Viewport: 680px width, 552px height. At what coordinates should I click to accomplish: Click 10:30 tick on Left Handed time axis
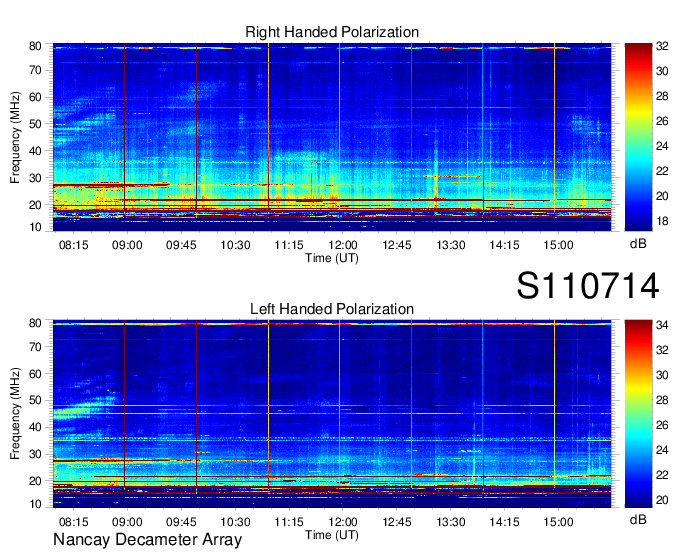pyautogui.click(x=235, y=522)
